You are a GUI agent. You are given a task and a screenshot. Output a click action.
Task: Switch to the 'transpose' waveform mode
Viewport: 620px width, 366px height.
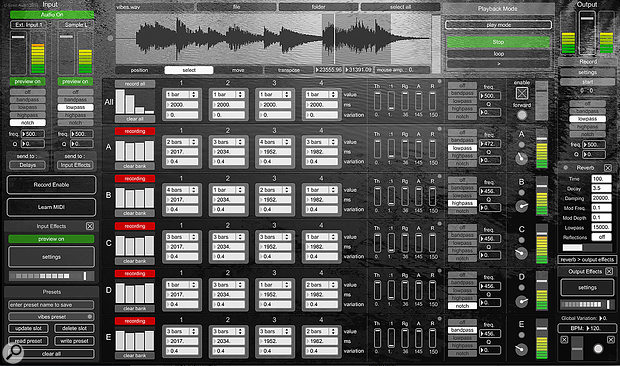coord(289,70)
